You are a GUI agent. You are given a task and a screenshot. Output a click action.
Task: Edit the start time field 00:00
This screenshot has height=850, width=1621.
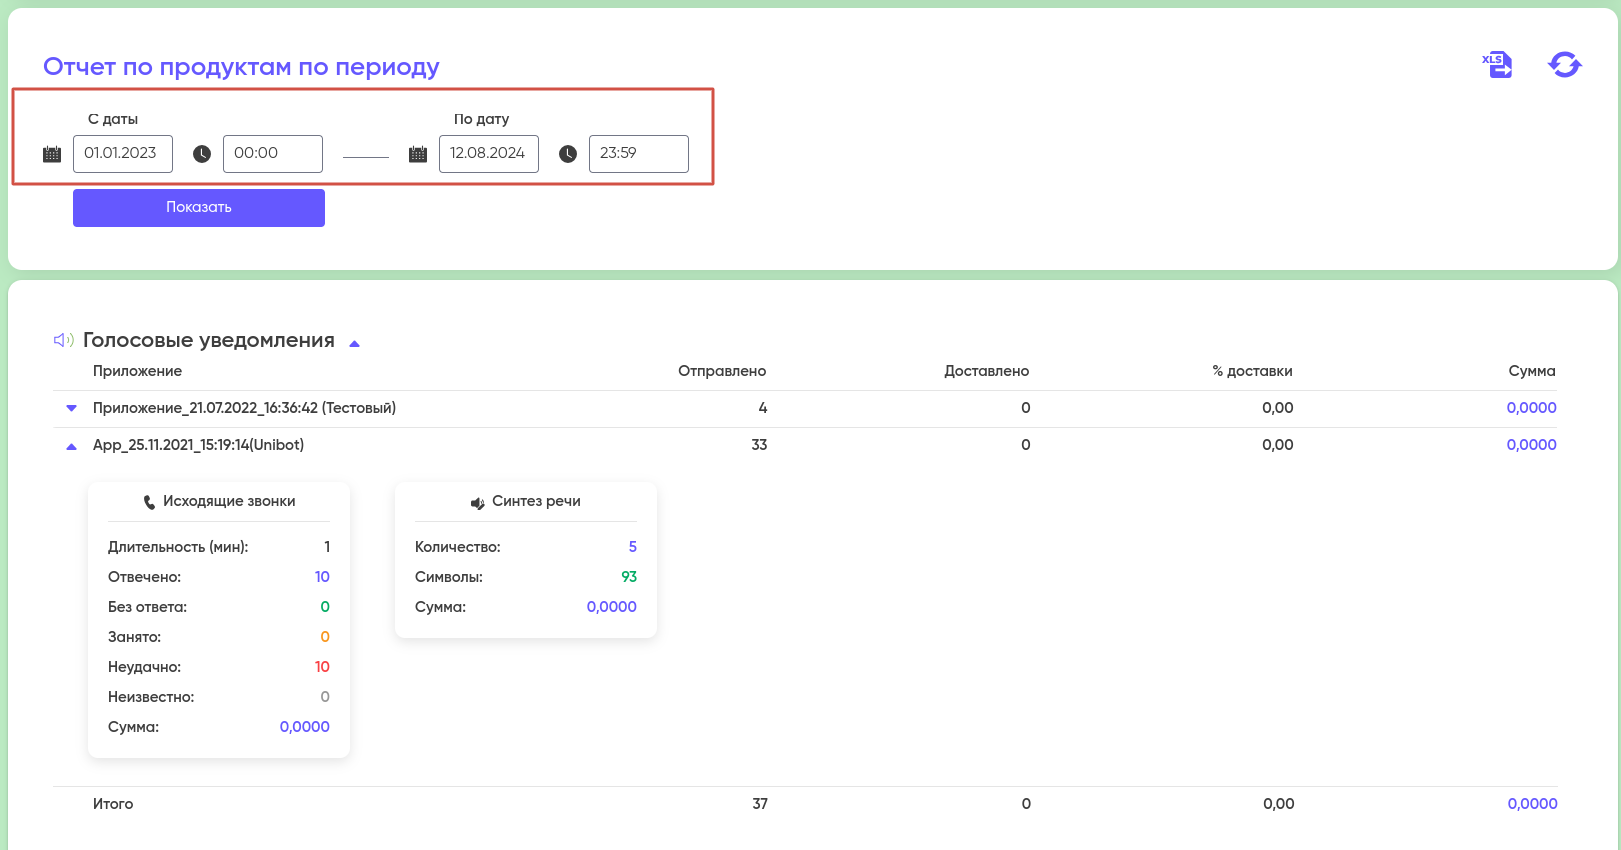[272, 154]
